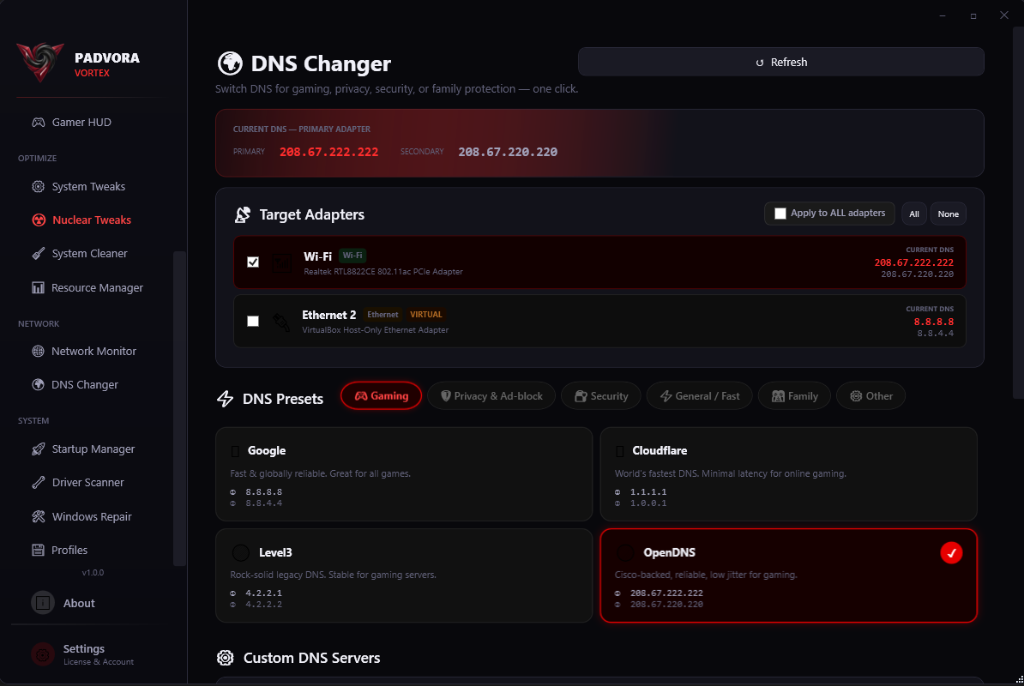
Task: Open System Cleaner page
Action: click(91, 253)
